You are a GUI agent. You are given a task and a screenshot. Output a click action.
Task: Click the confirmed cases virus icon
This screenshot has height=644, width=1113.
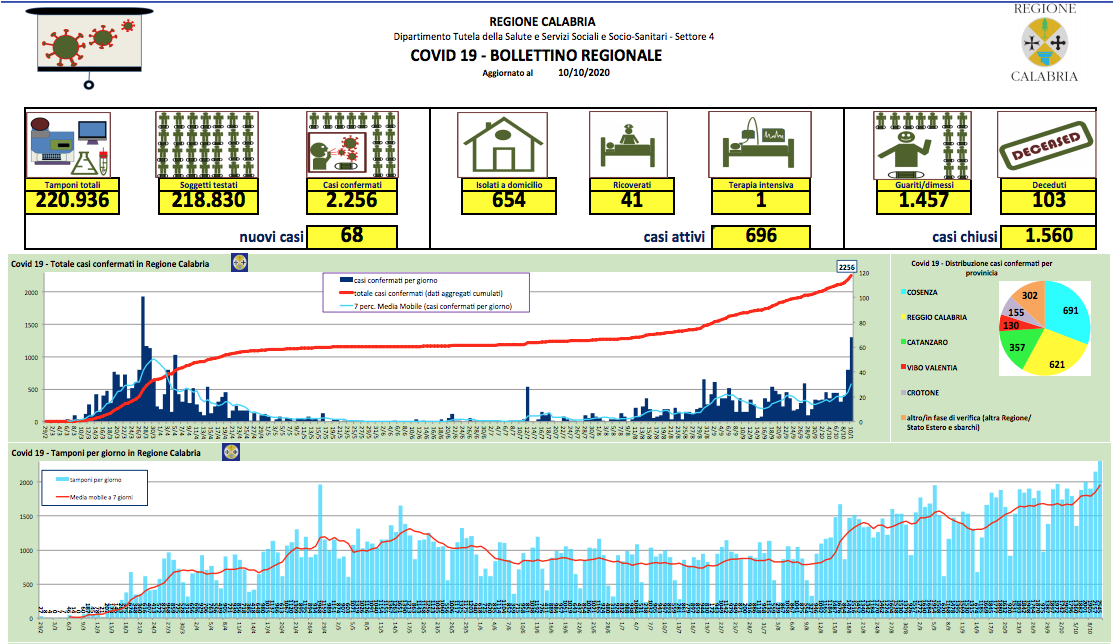[352, 146]
